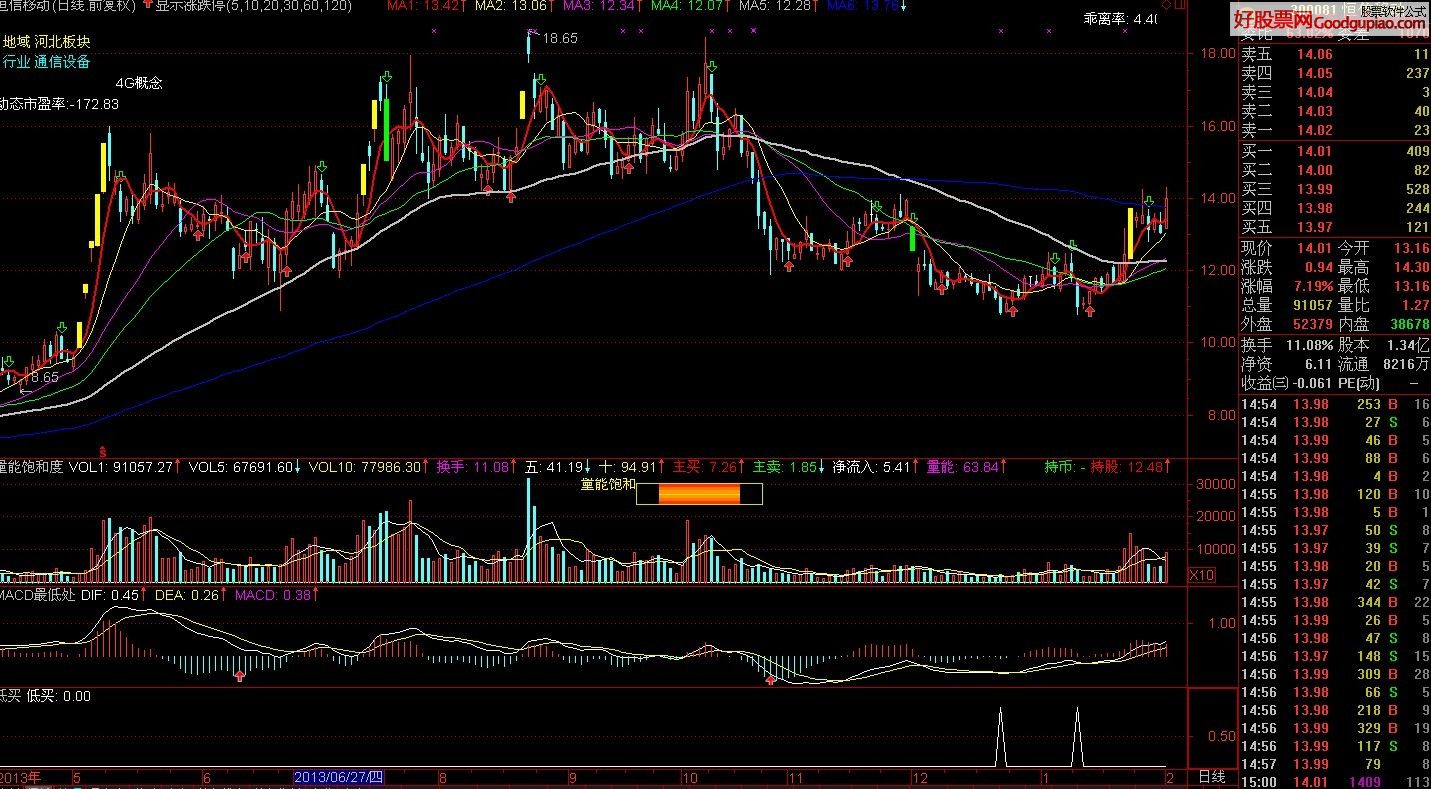
Task: Click the first 低买 signal spike in late December
Action: pos(1000,738)
